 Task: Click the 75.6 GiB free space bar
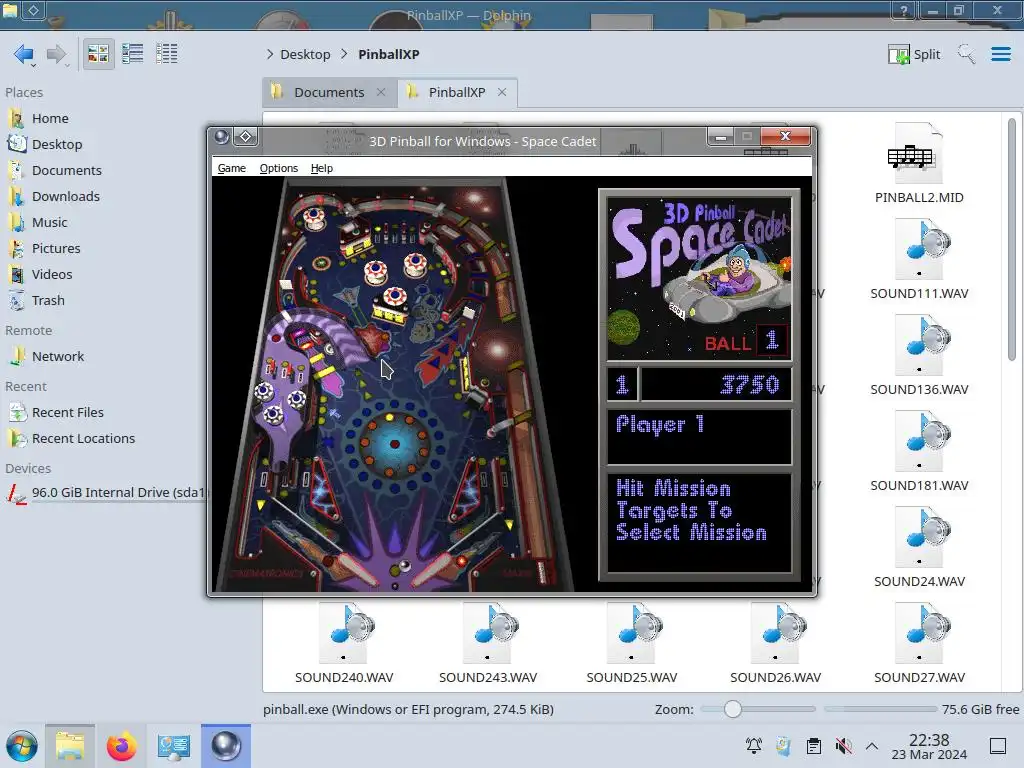pos(880,709)
